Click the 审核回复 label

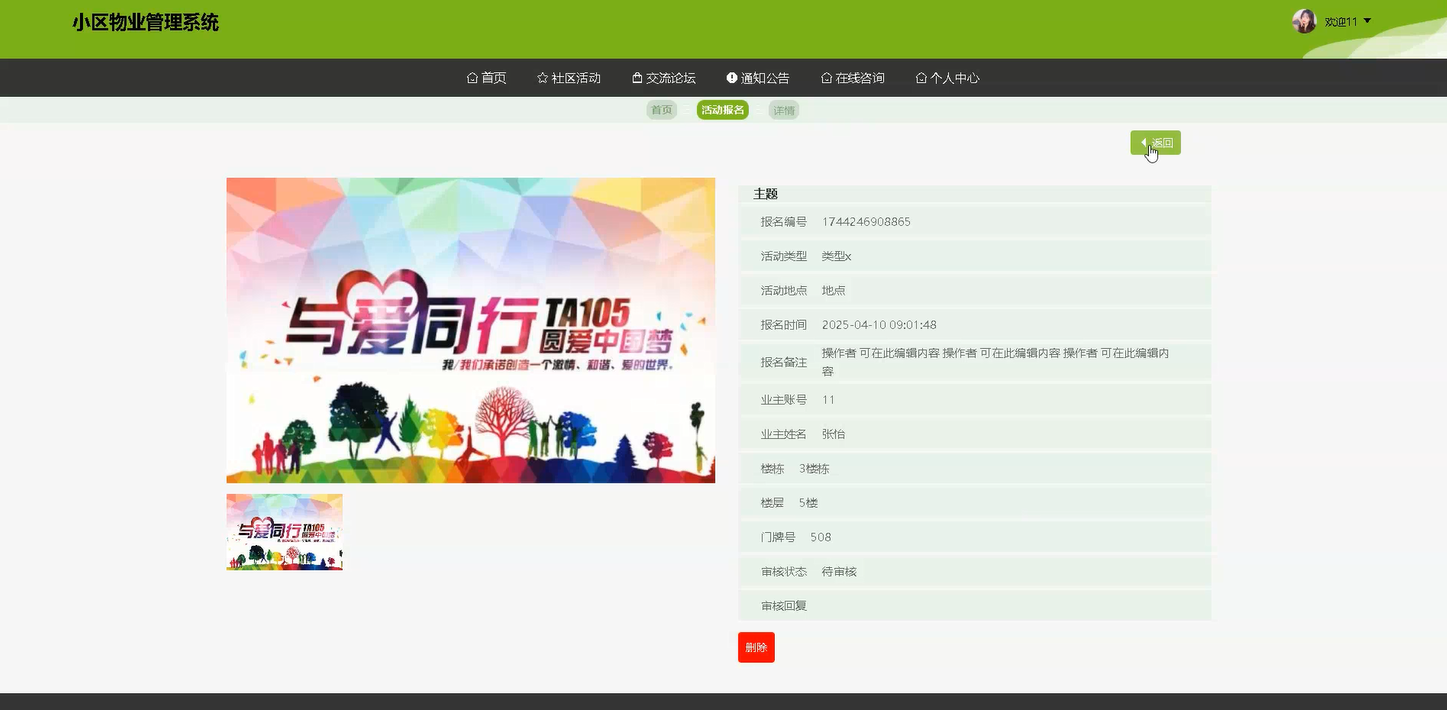[x=784, y=606]
